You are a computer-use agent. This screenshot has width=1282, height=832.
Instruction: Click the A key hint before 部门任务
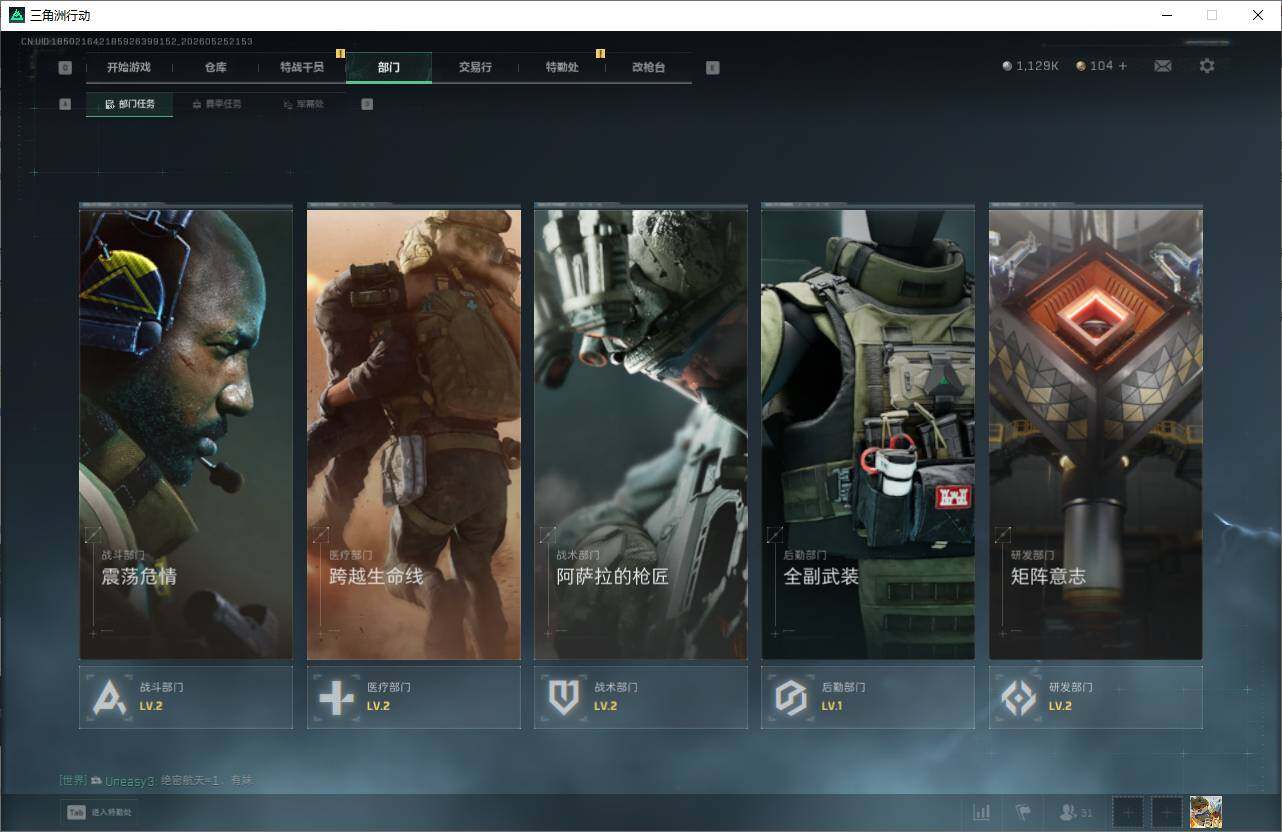[65, 104]
